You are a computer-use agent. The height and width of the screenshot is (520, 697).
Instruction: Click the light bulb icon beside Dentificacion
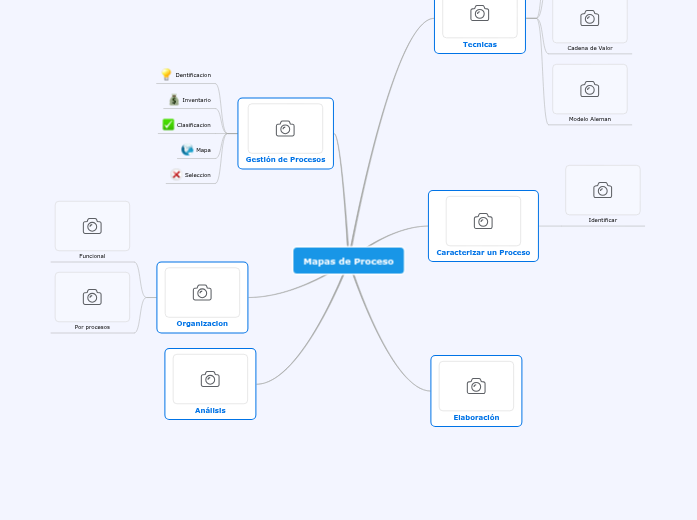(x=166, y=74)
